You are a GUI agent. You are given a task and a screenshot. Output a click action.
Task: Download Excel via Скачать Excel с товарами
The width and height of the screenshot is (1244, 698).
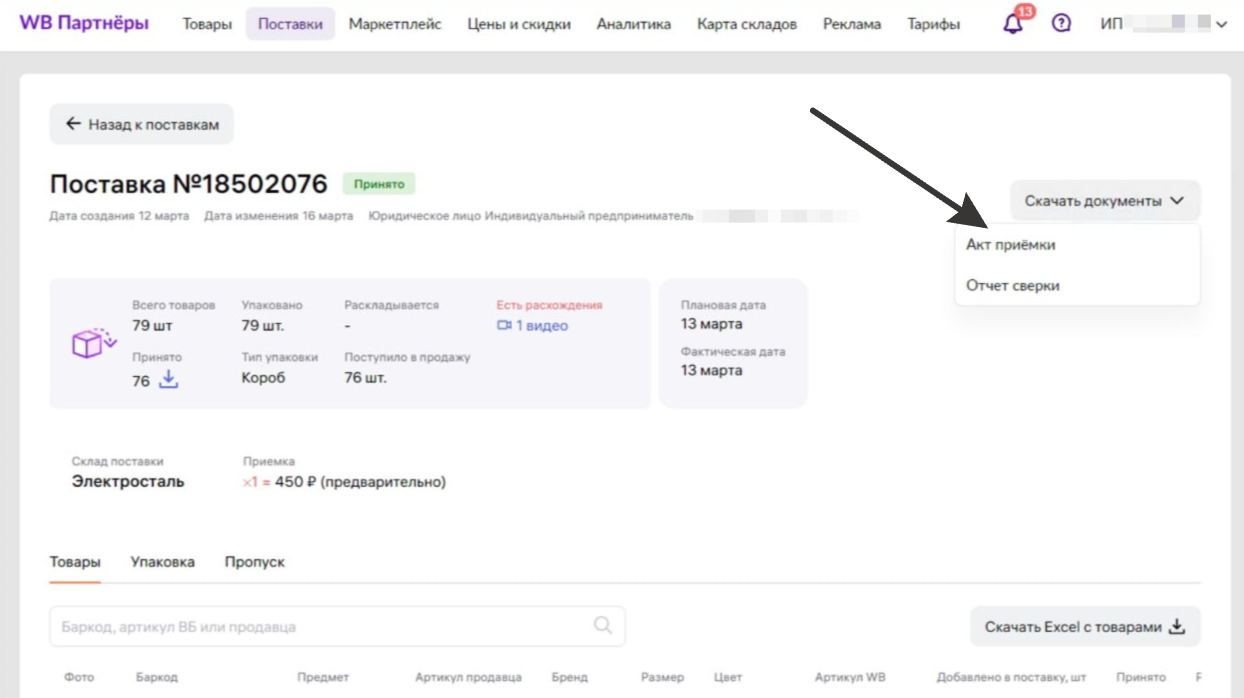pyautogui.click(x=1085, y=627)
